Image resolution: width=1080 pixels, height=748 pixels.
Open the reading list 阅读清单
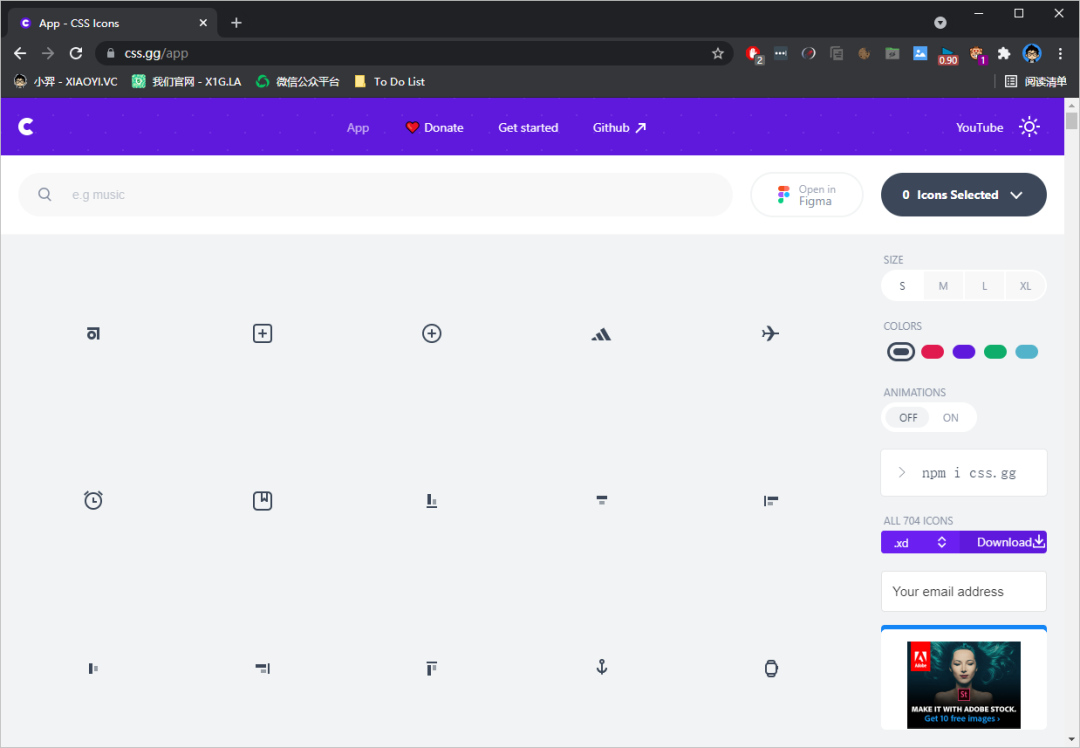(x=1035, y=81)
